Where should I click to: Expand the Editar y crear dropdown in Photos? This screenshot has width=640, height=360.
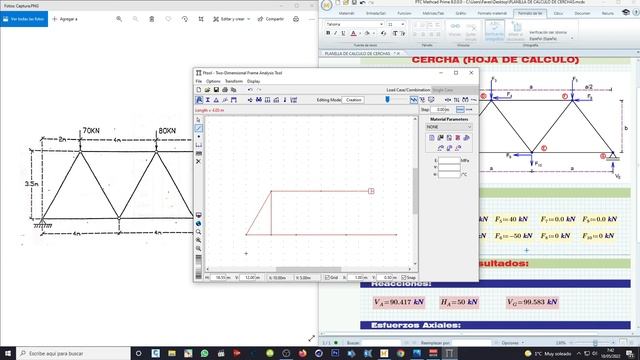pos(231,19)
